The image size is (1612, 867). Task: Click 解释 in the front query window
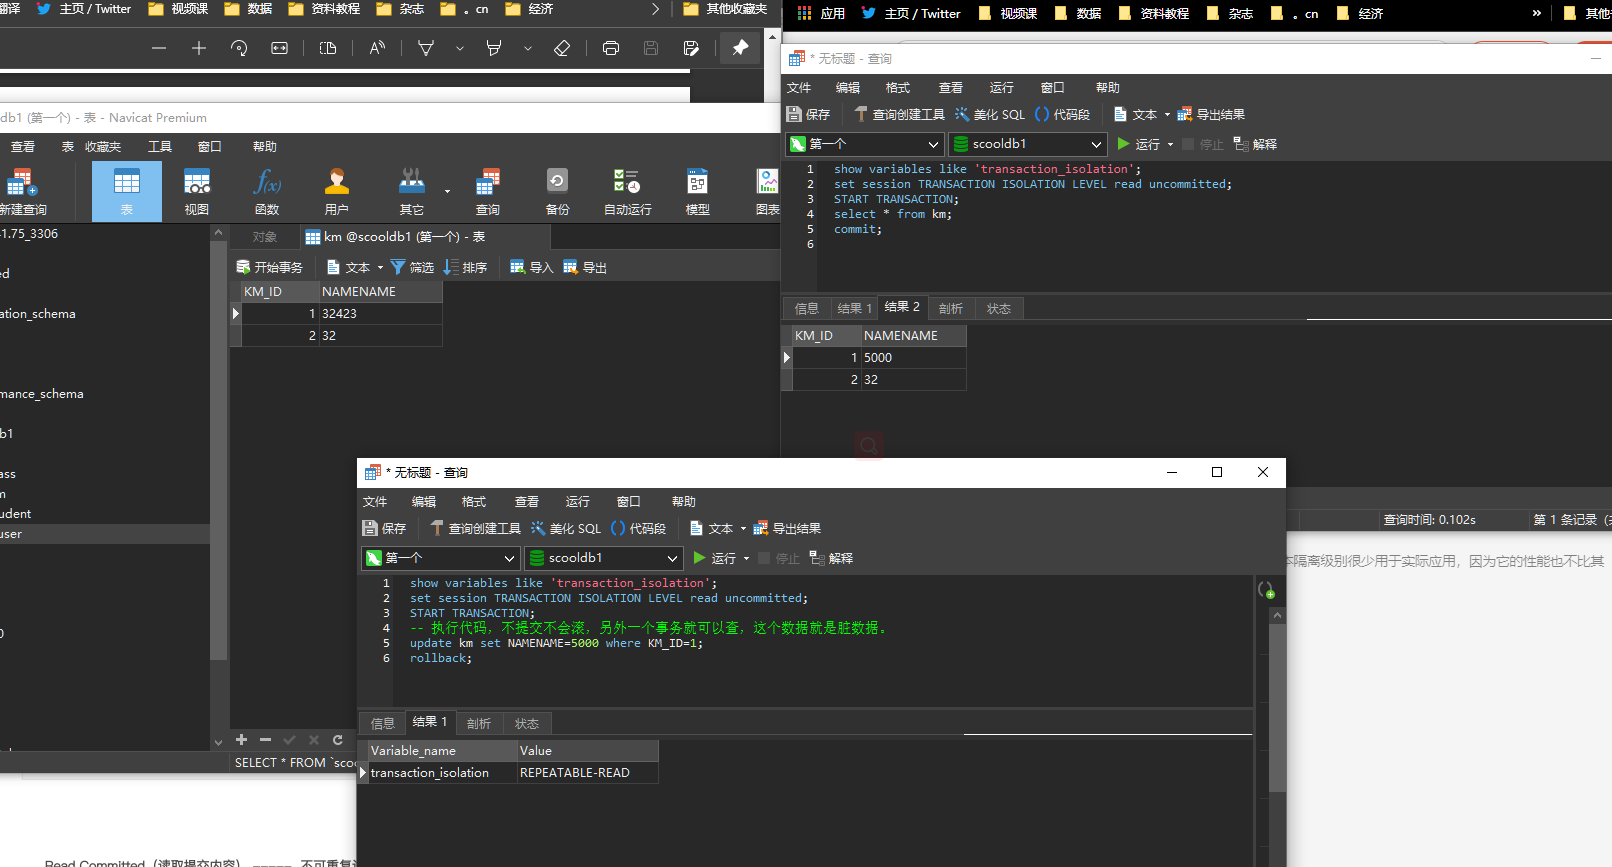click(x=831, y=558)
